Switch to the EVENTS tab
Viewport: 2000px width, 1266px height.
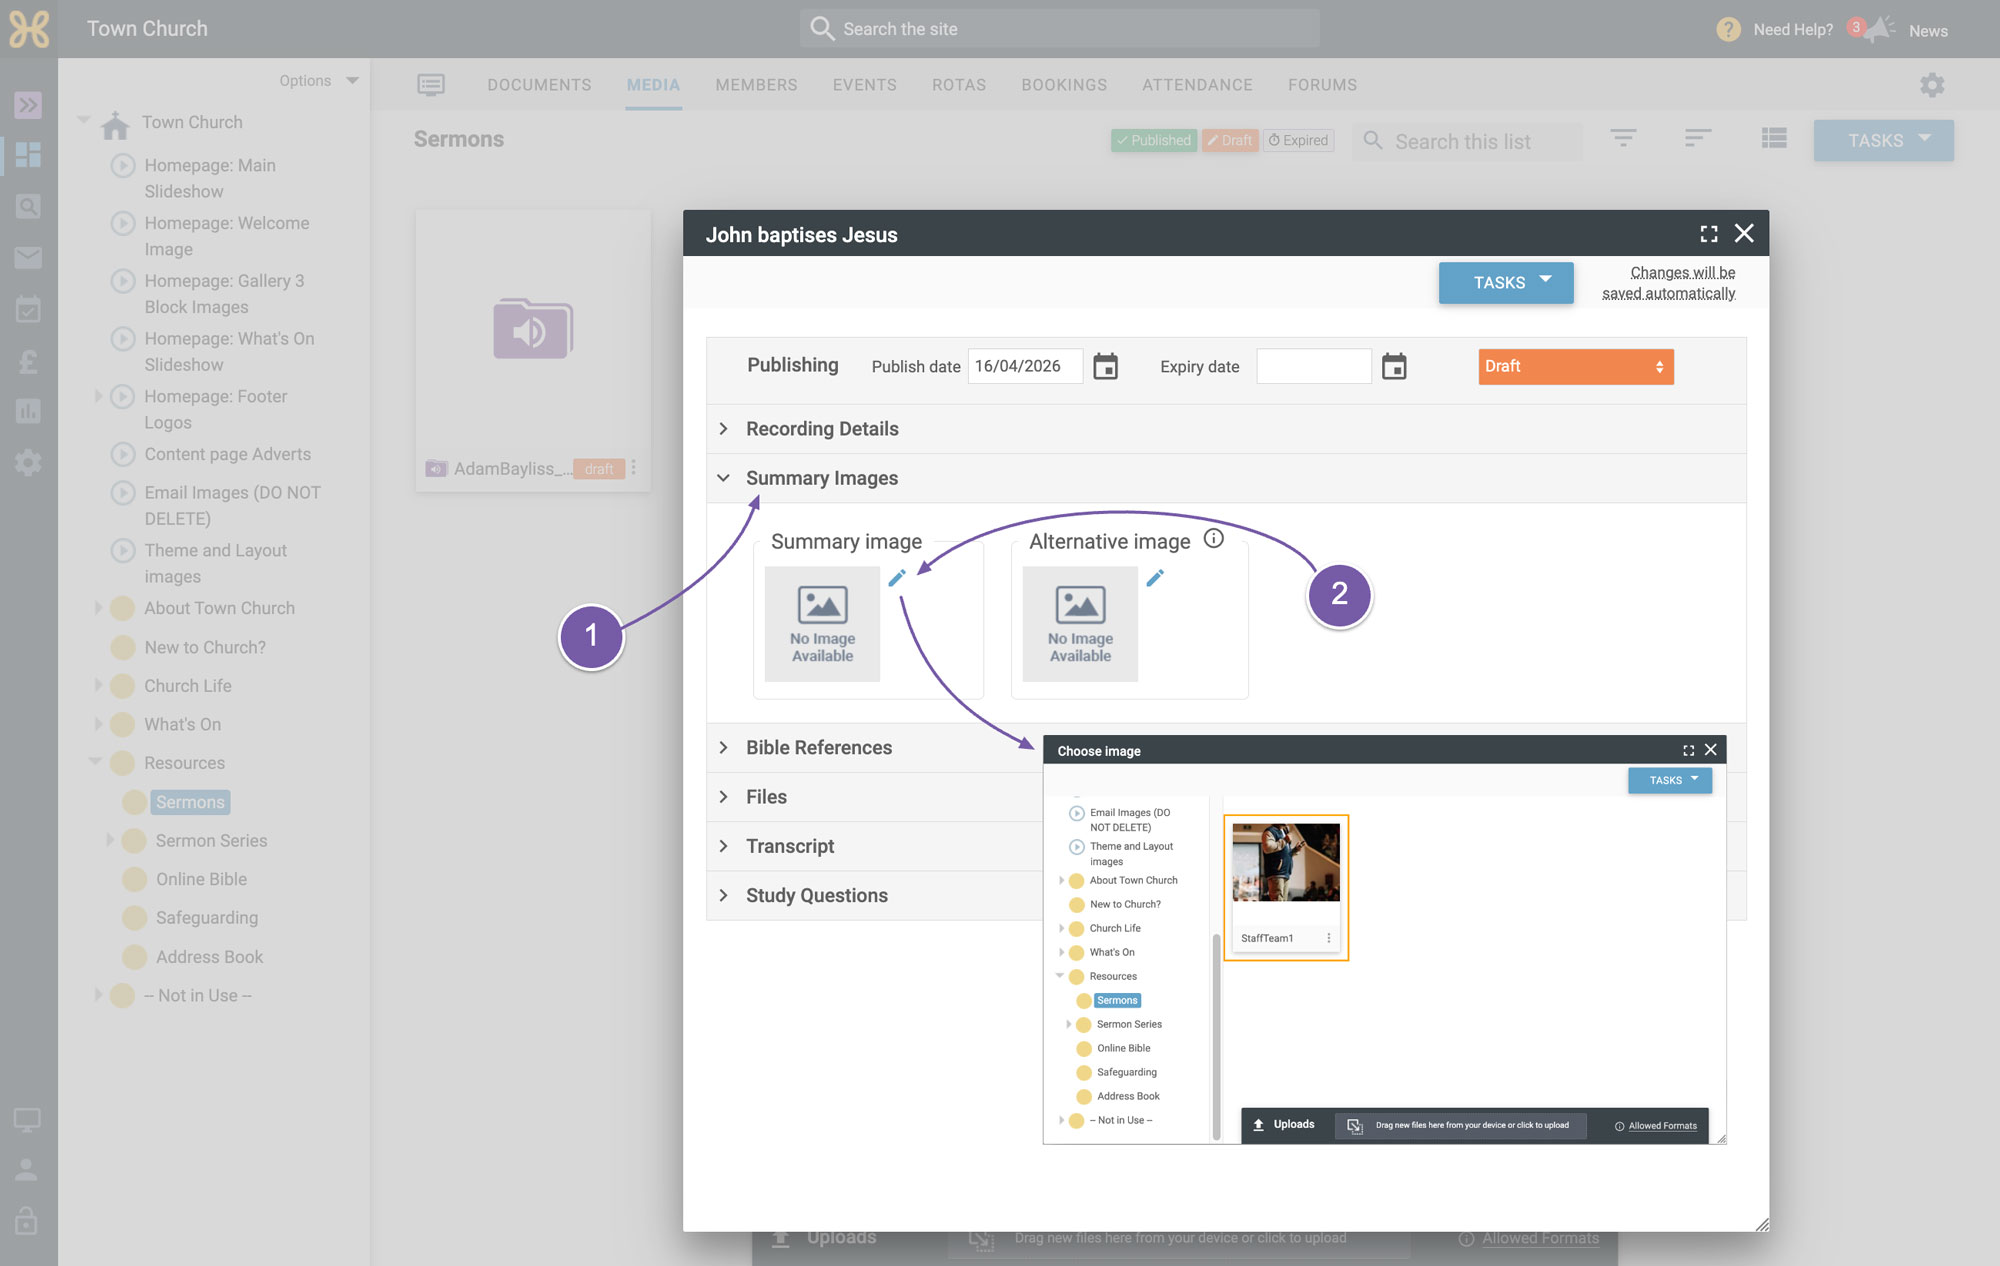tap(865, 85)
